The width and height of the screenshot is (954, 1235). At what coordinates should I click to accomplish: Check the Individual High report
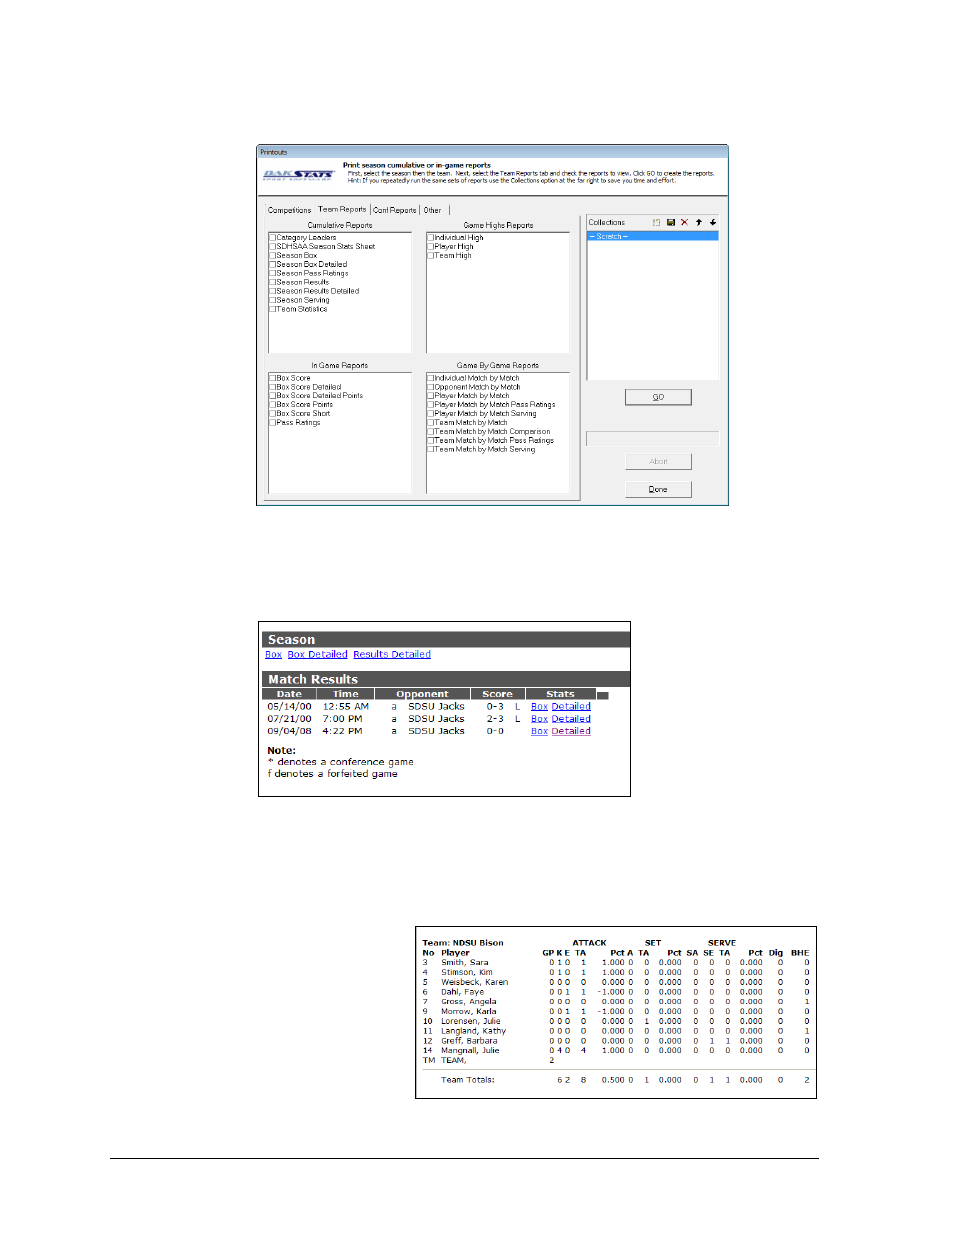tap(431, 238)
